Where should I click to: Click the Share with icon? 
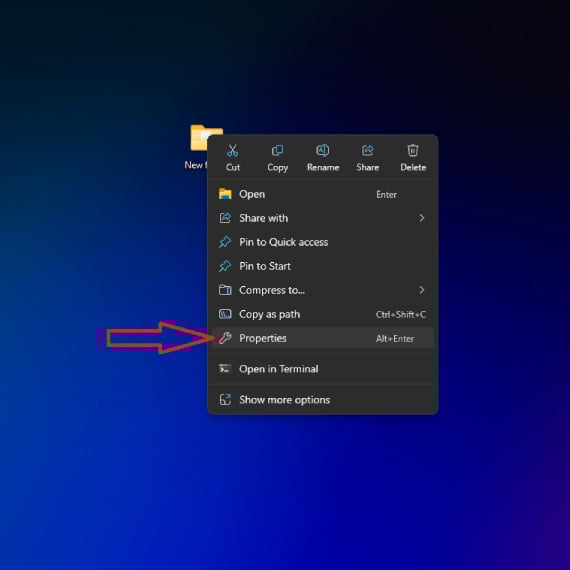[x=225, y=218]
